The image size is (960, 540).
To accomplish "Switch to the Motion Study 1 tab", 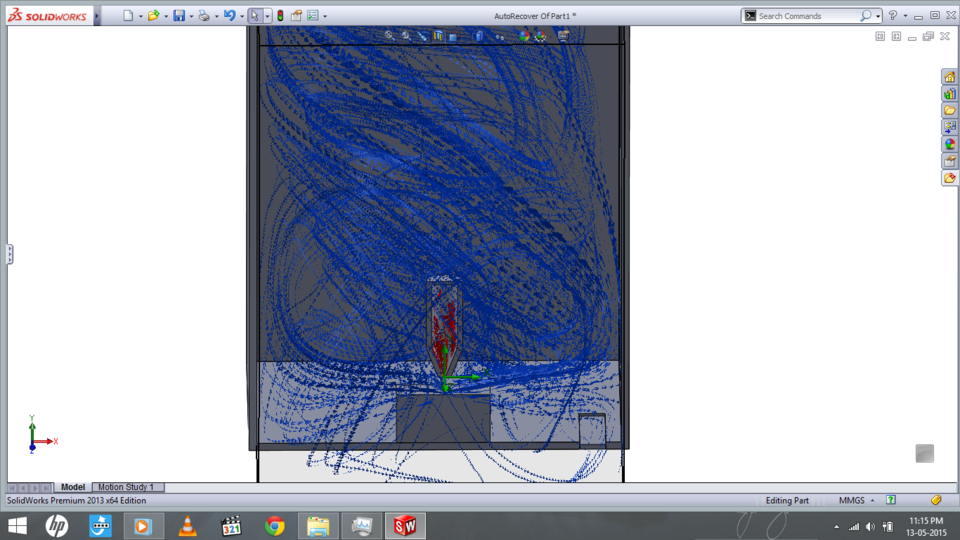I will [126, 487].
